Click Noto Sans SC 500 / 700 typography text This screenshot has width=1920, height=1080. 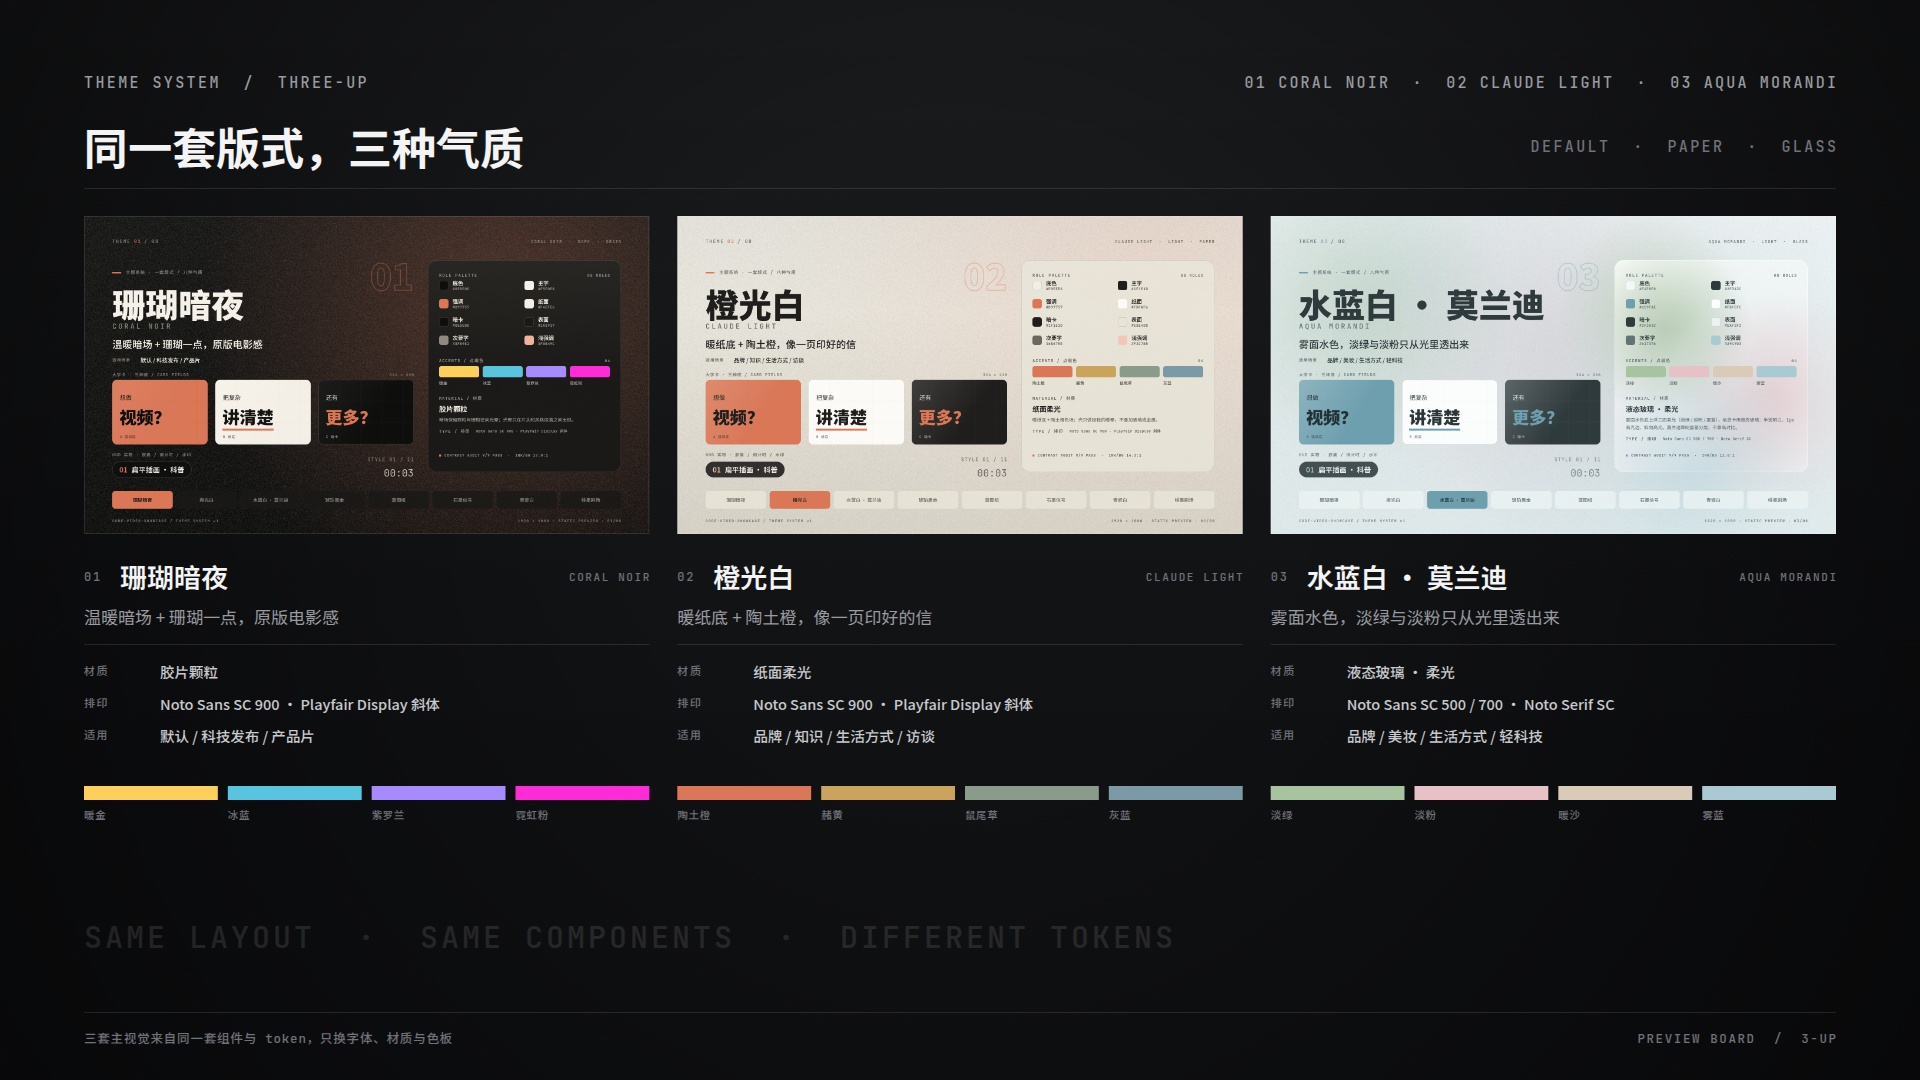click(1424, 704)
